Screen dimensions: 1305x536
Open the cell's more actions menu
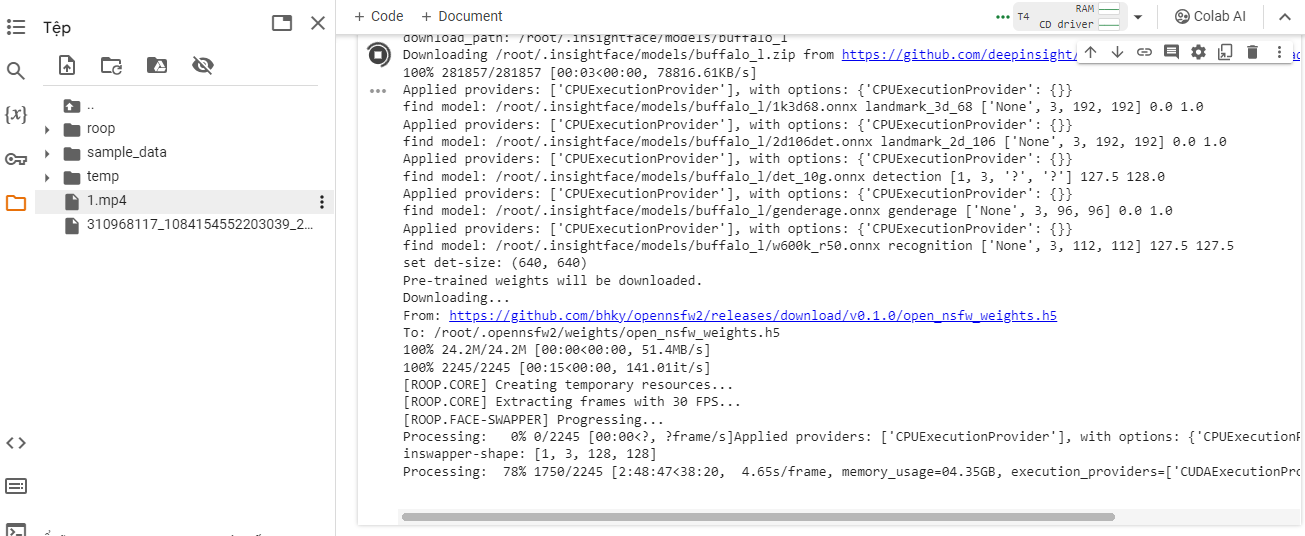(1279, 52)
